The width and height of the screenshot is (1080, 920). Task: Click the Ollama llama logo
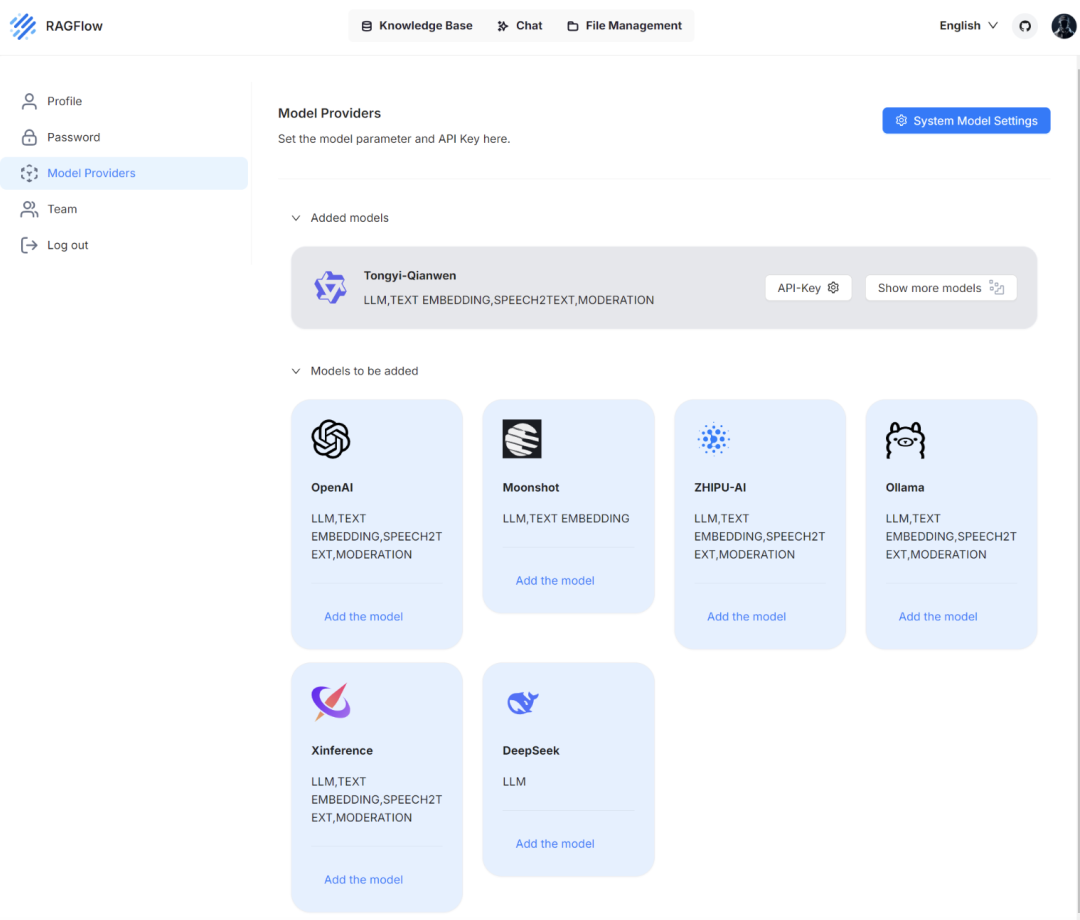click(905, 440)
